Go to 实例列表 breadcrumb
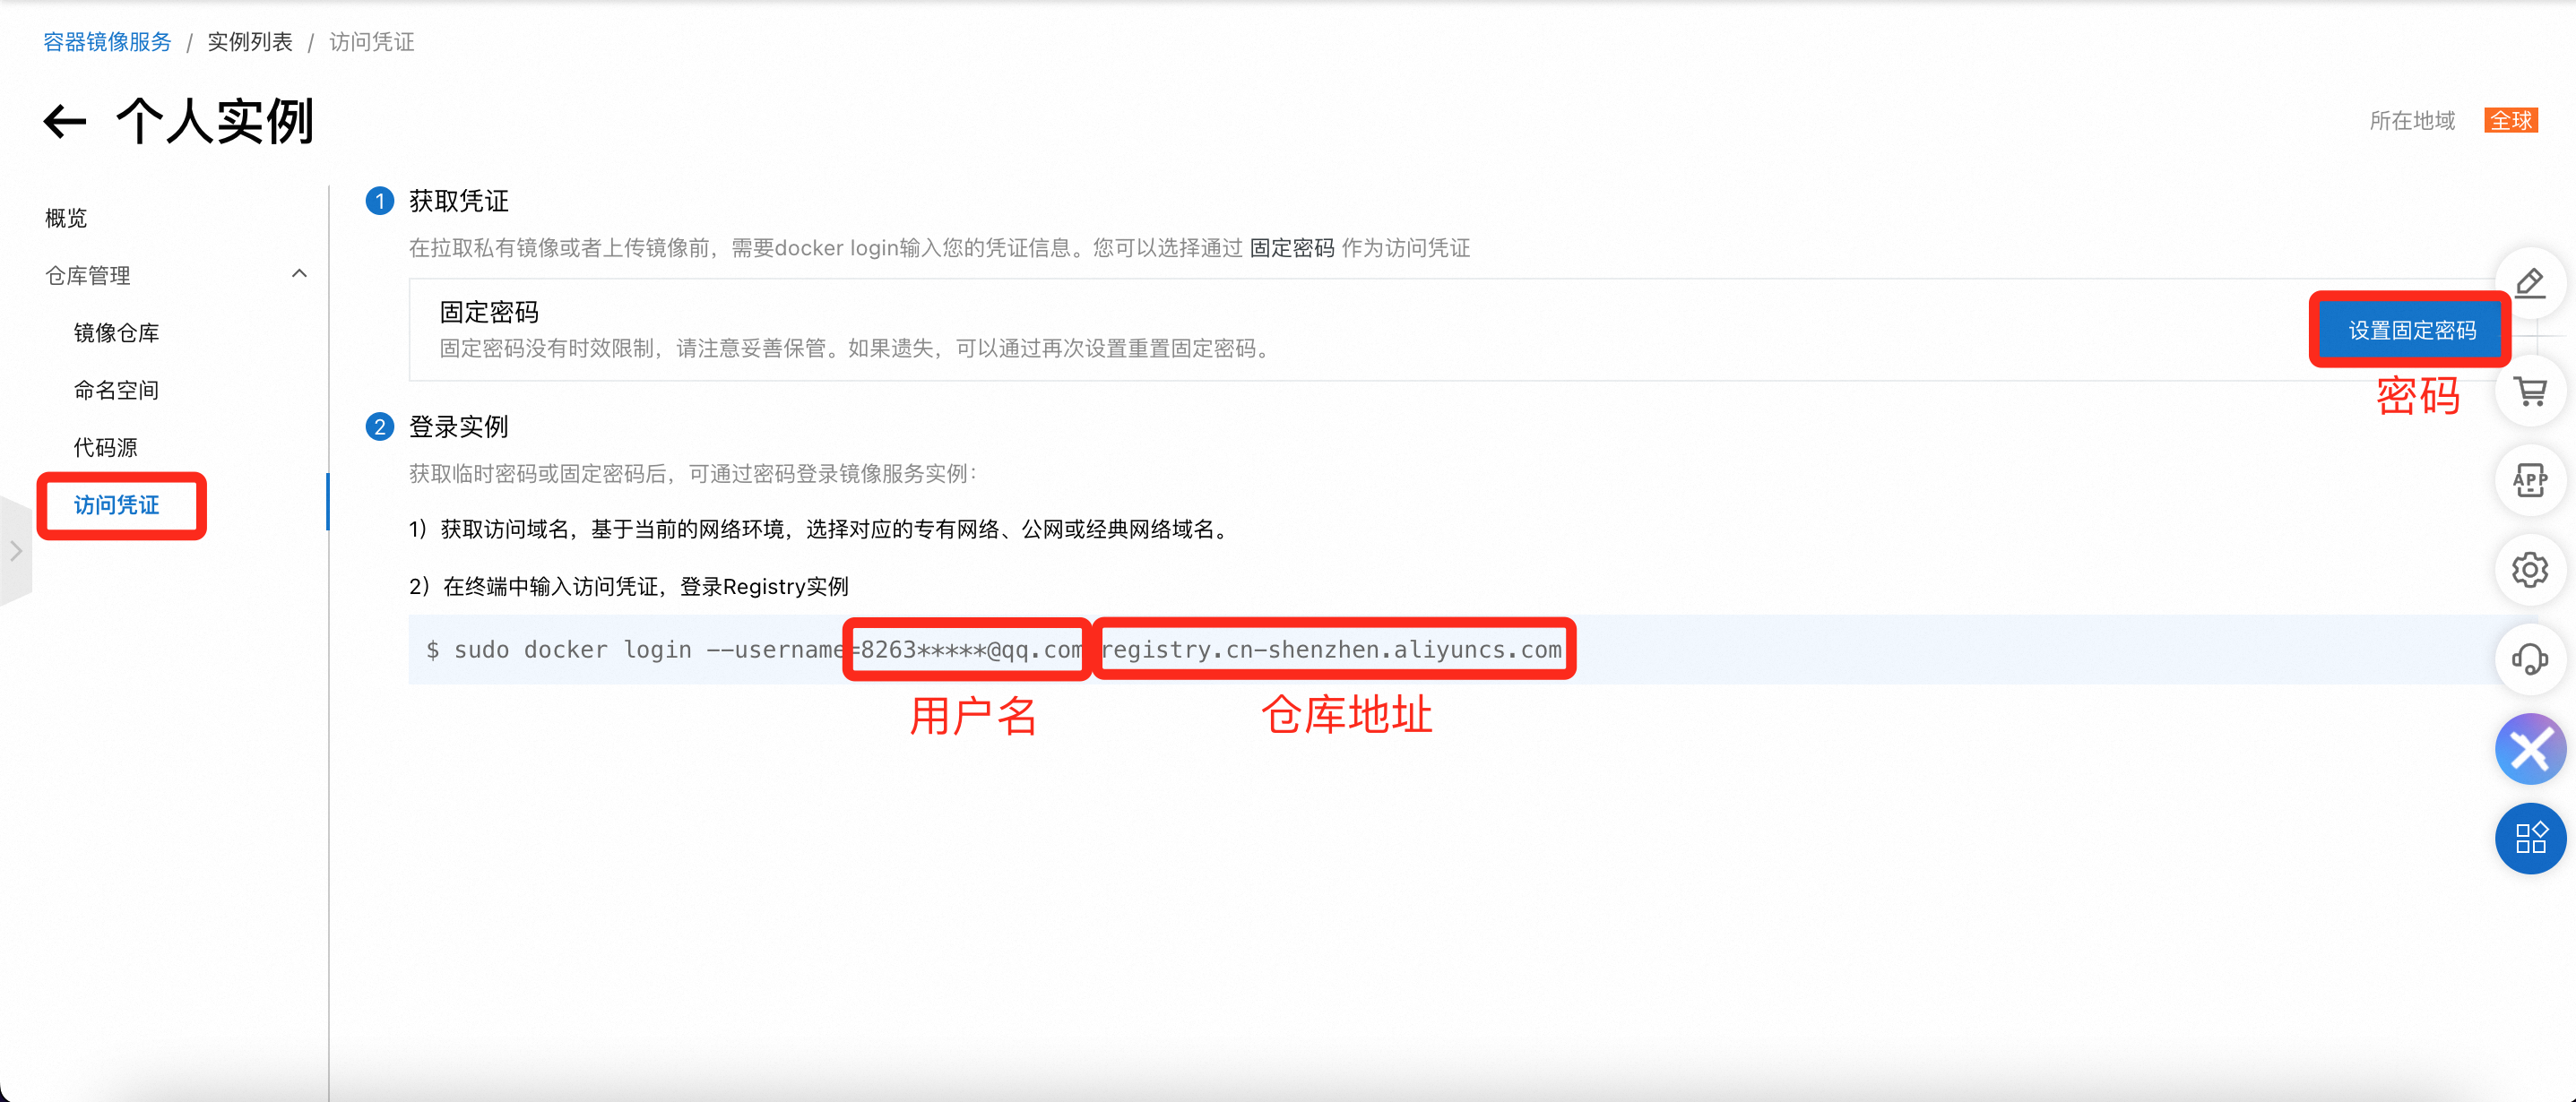The image size is (2576, 1102). point(250,42)
